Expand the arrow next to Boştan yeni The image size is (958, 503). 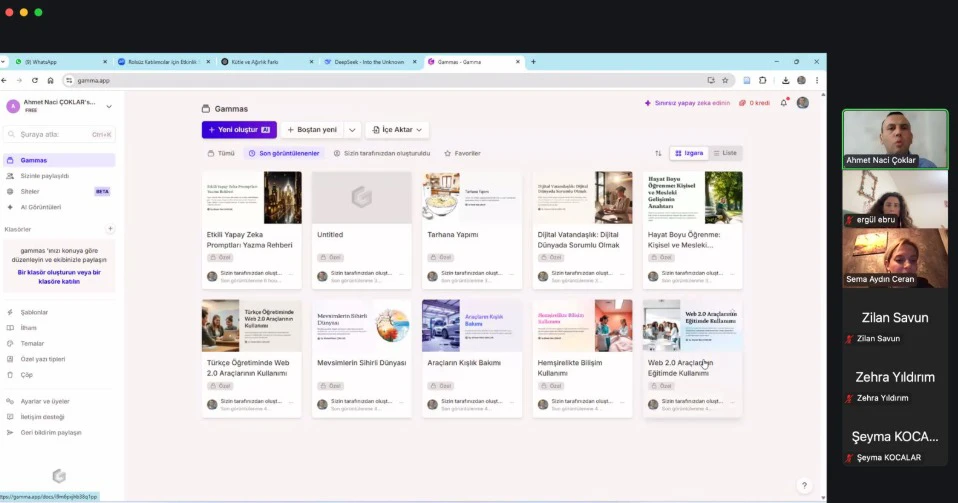[352, 130]
